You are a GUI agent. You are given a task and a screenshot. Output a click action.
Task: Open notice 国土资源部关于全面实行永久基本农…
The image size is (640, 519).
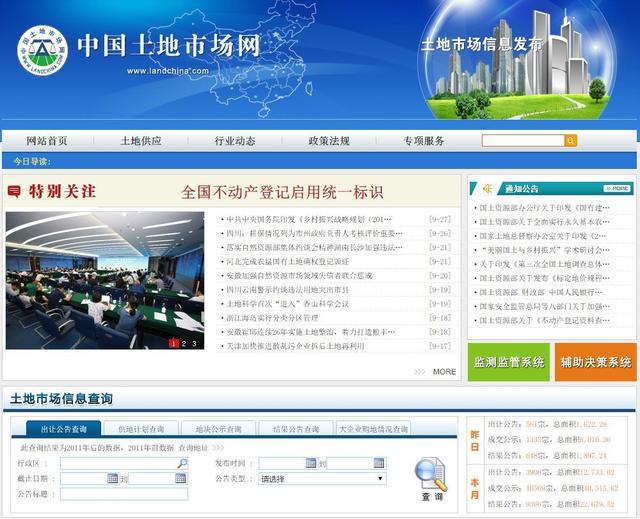point(544,222)
